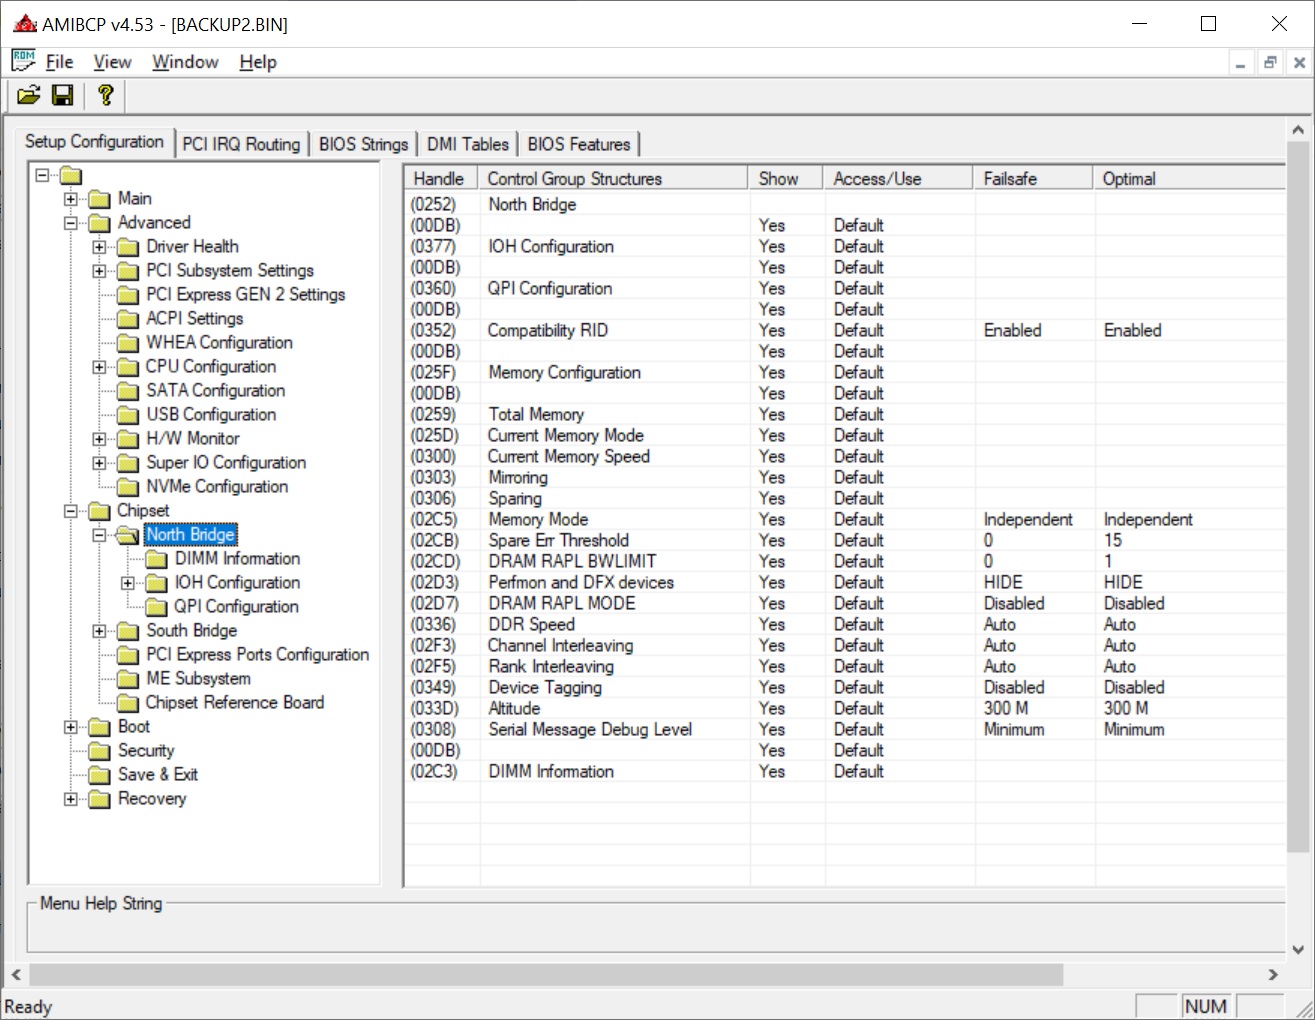Image resolution: width=1315 pixels, height=1020 pixels.
Task: Click the Optimal column header
Action: pos(1189,178)
